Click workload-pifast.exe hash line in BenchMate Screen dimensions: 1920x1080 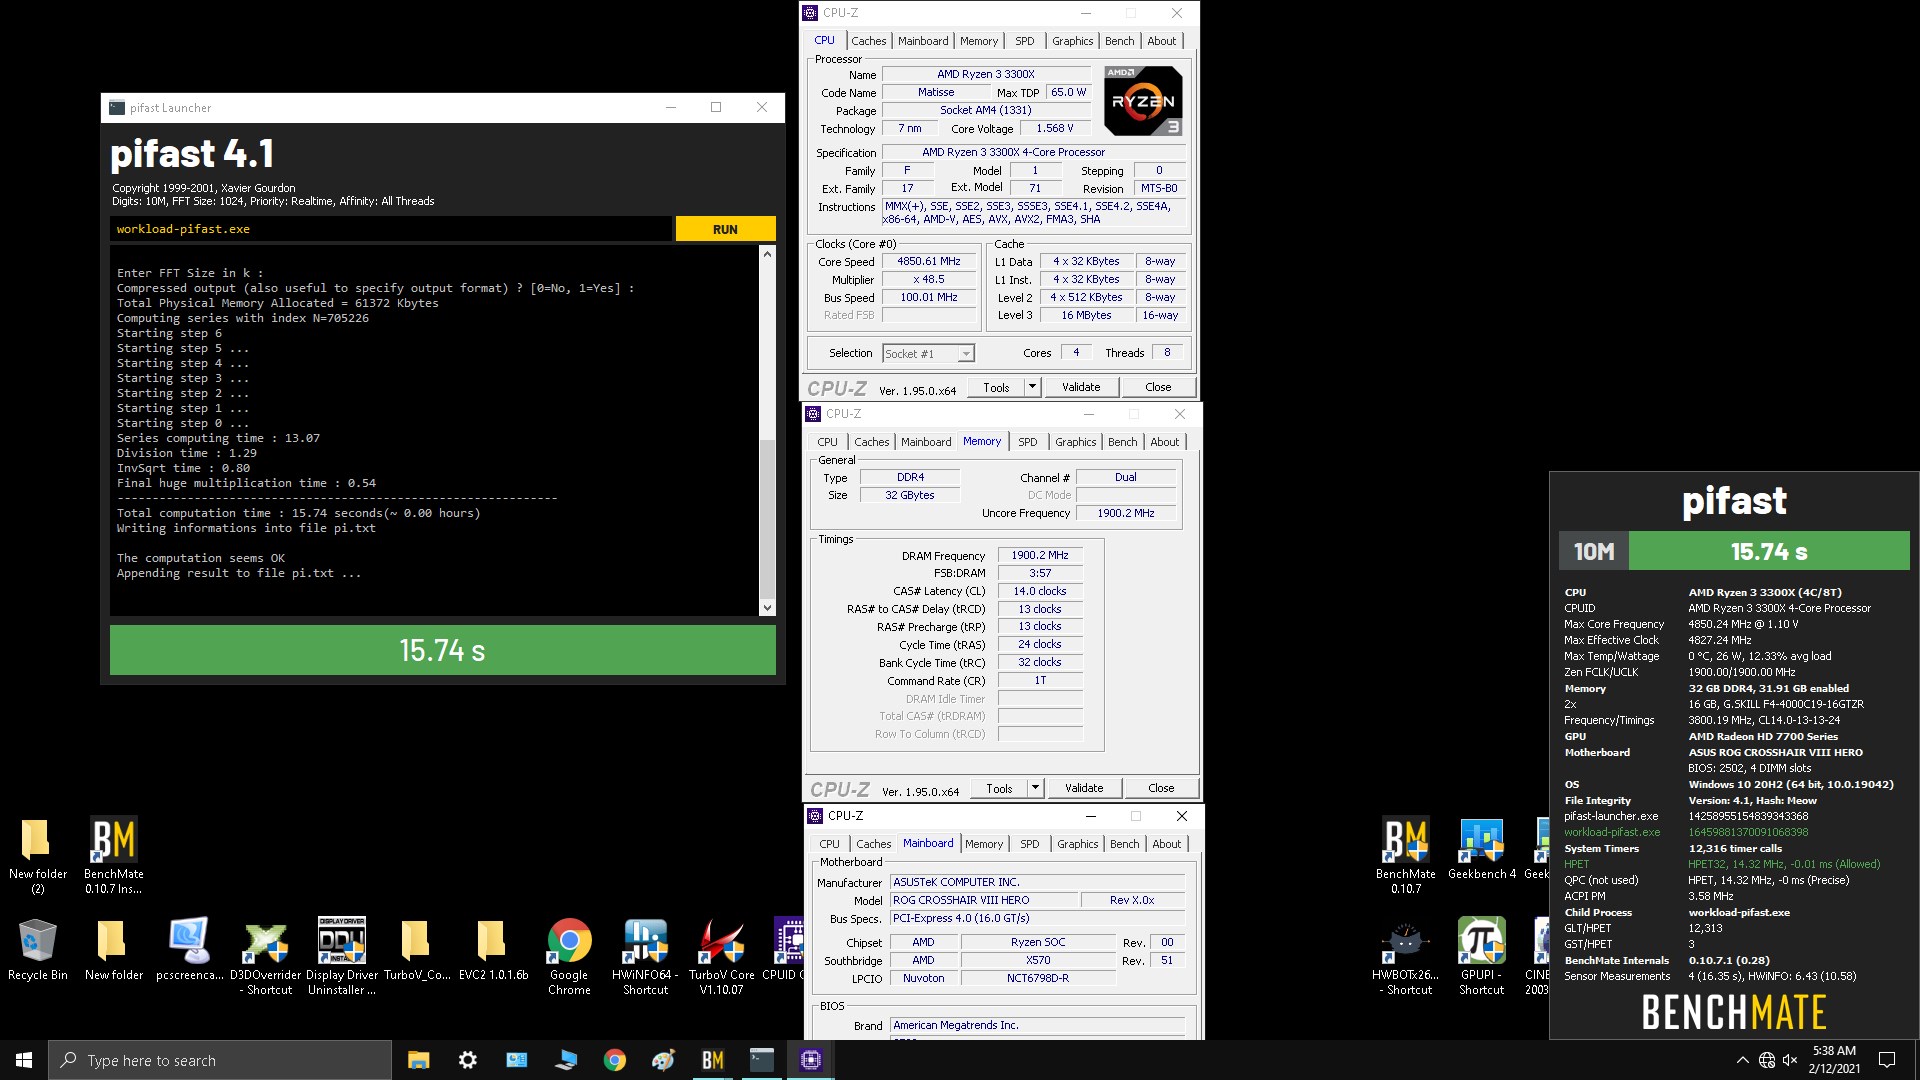pyautogui.click(x=1686, y=832)
